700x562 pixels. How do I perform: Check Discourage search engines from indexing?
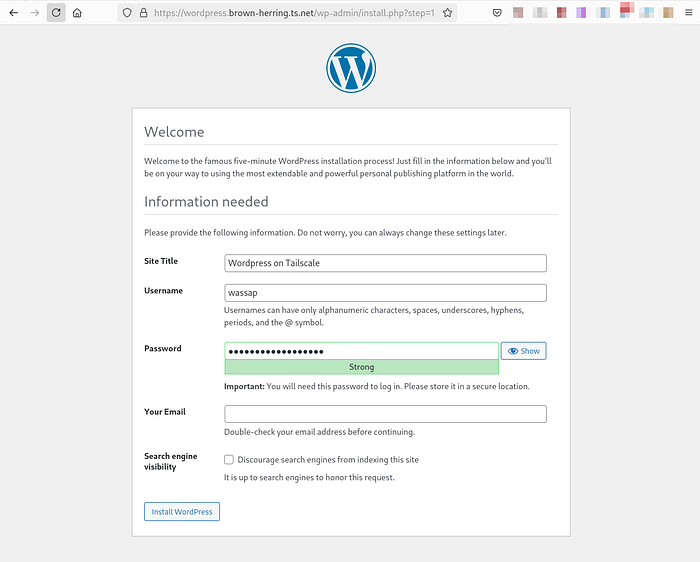coord(229,459)
